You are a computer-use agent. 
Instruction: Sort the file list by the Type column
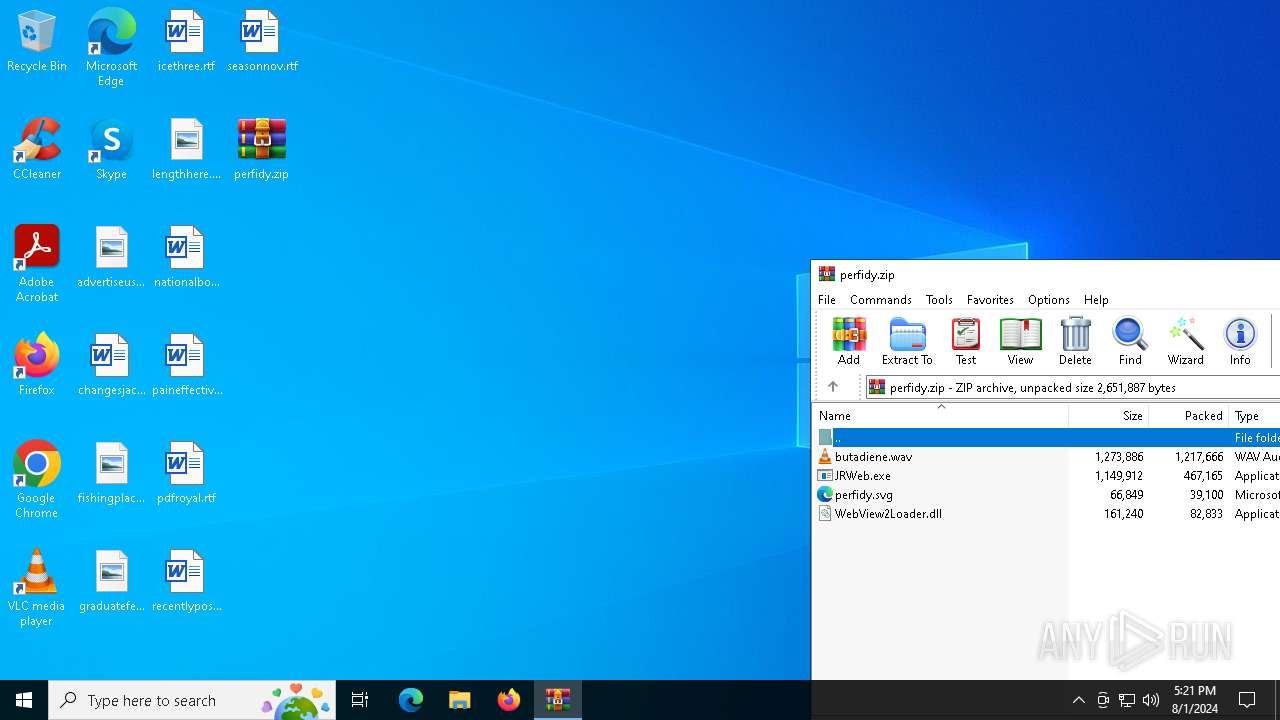(x=1254, y=415)
